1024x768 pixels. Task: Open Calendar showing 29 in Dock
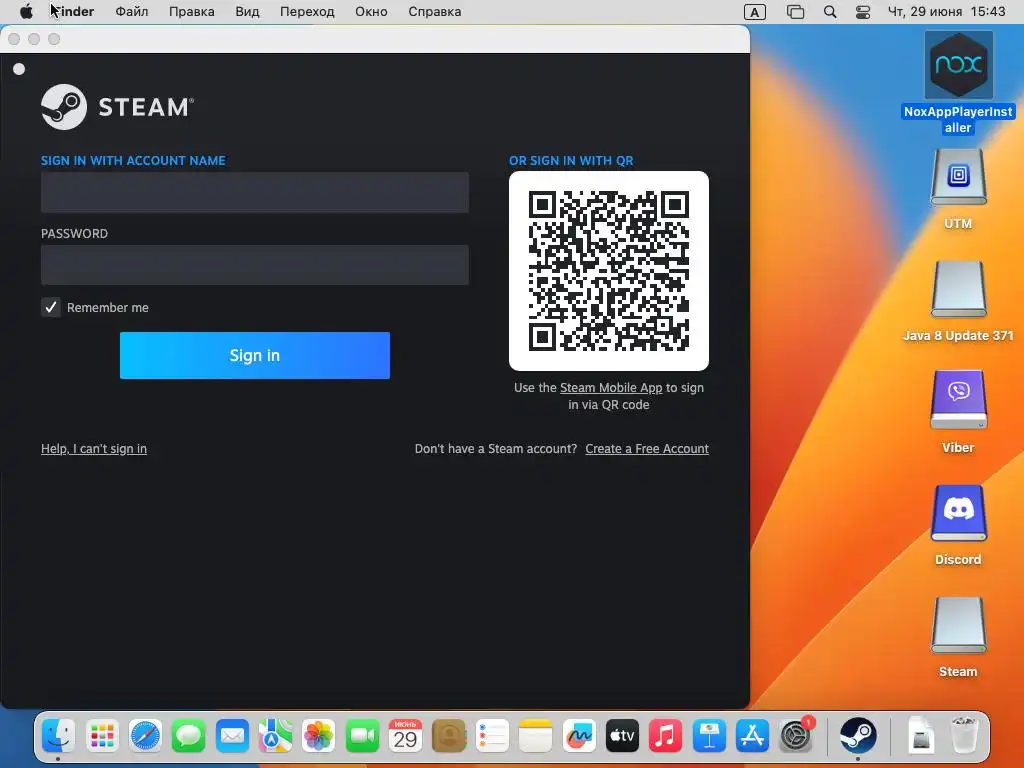[405, 736]
